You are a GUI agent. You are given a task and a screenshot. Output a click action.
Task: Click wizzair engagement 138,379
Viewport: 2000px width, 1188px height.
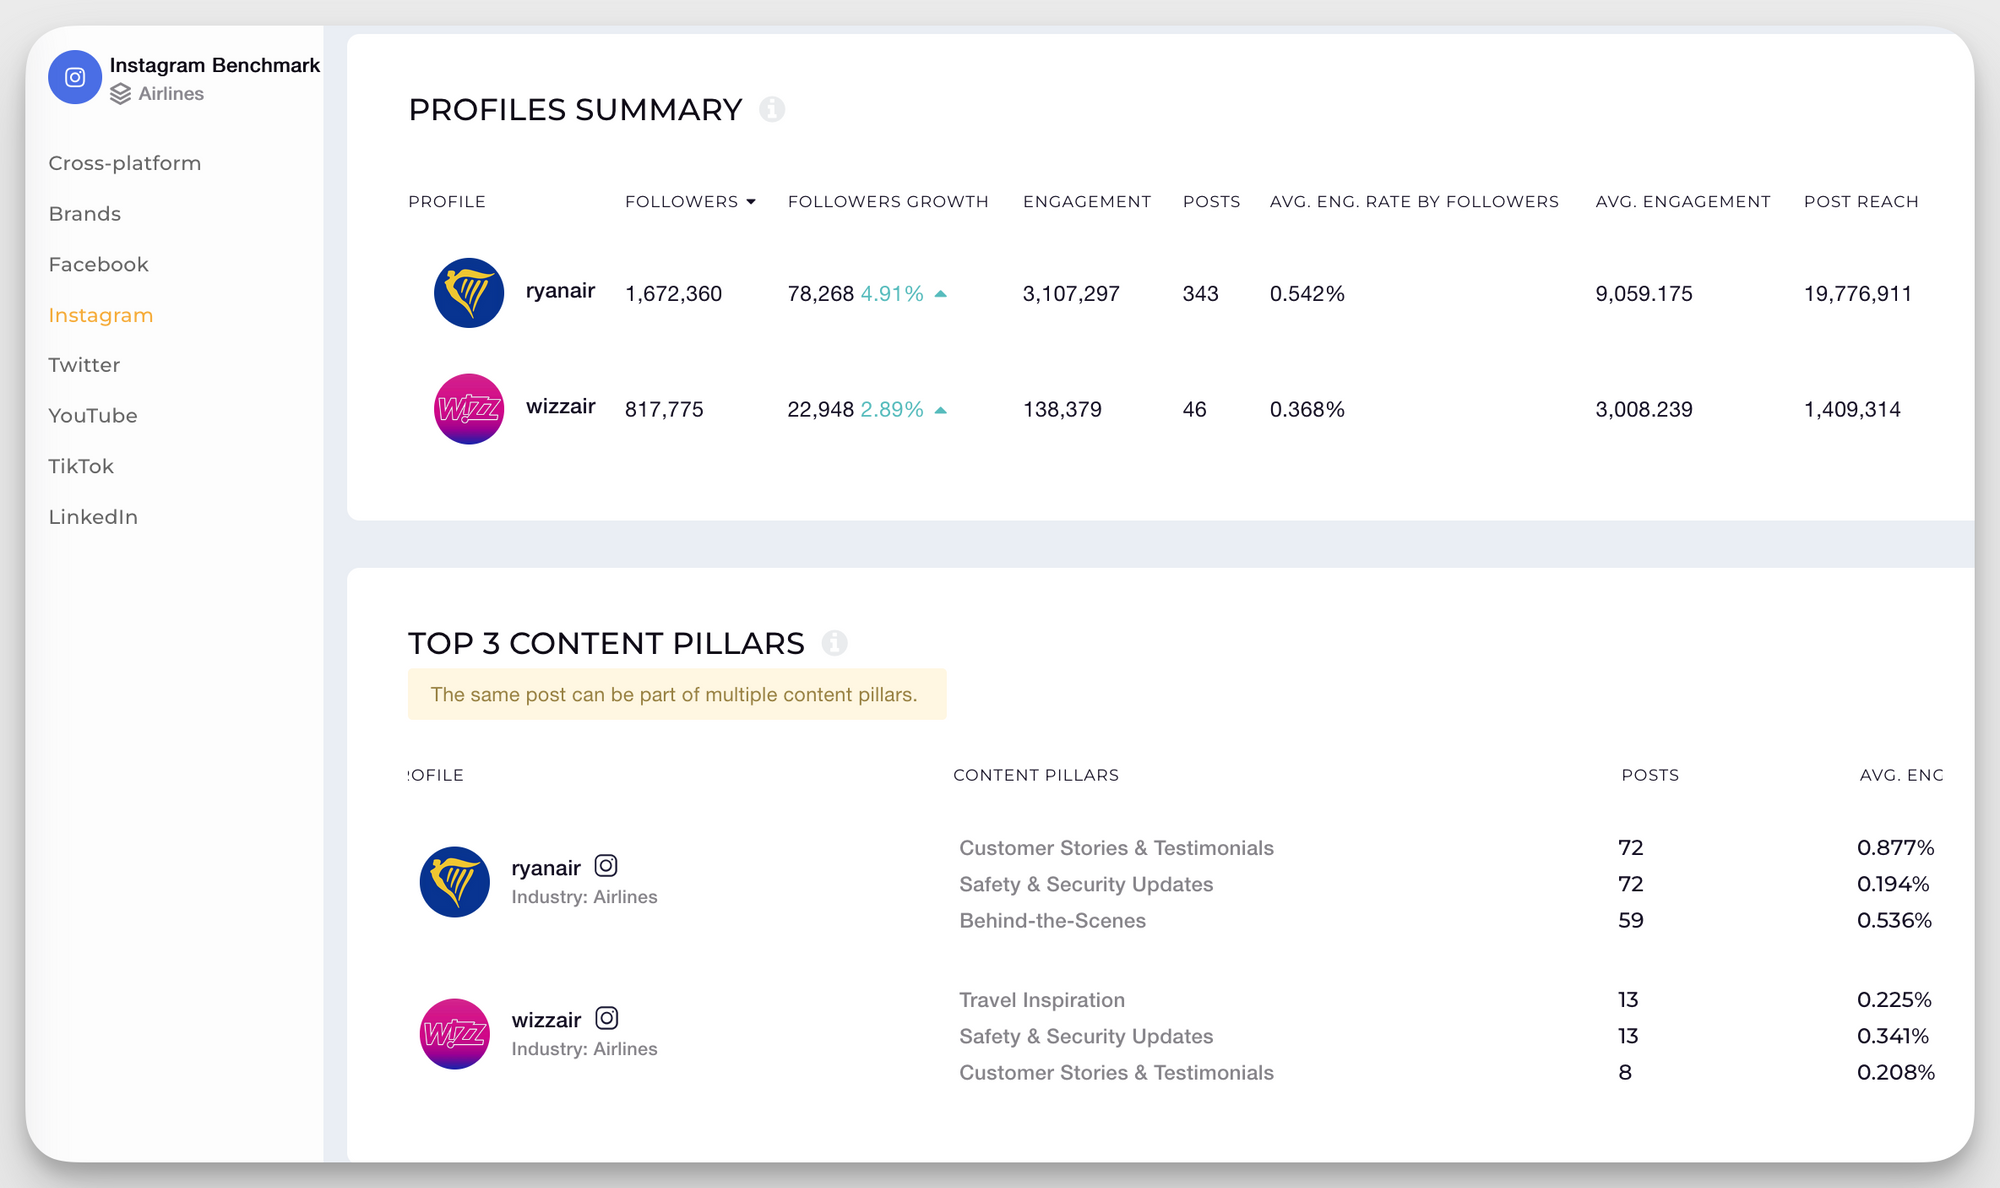(x=1062, y=410)
